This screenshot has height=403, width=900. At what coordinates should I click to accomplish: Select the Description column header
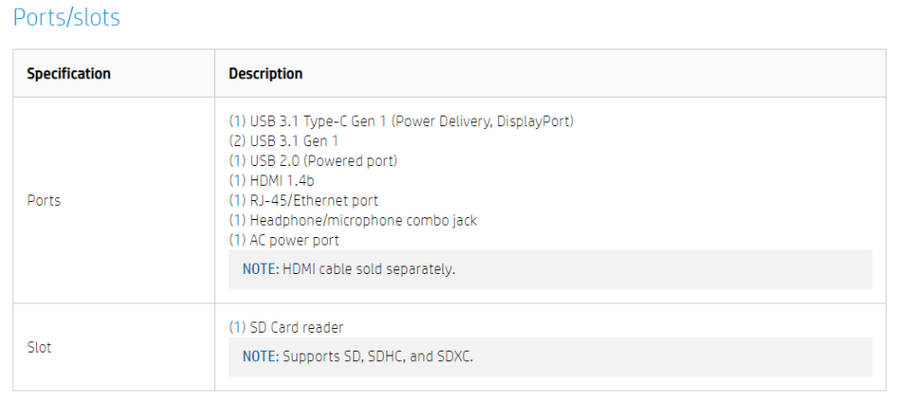pos(265,74)
